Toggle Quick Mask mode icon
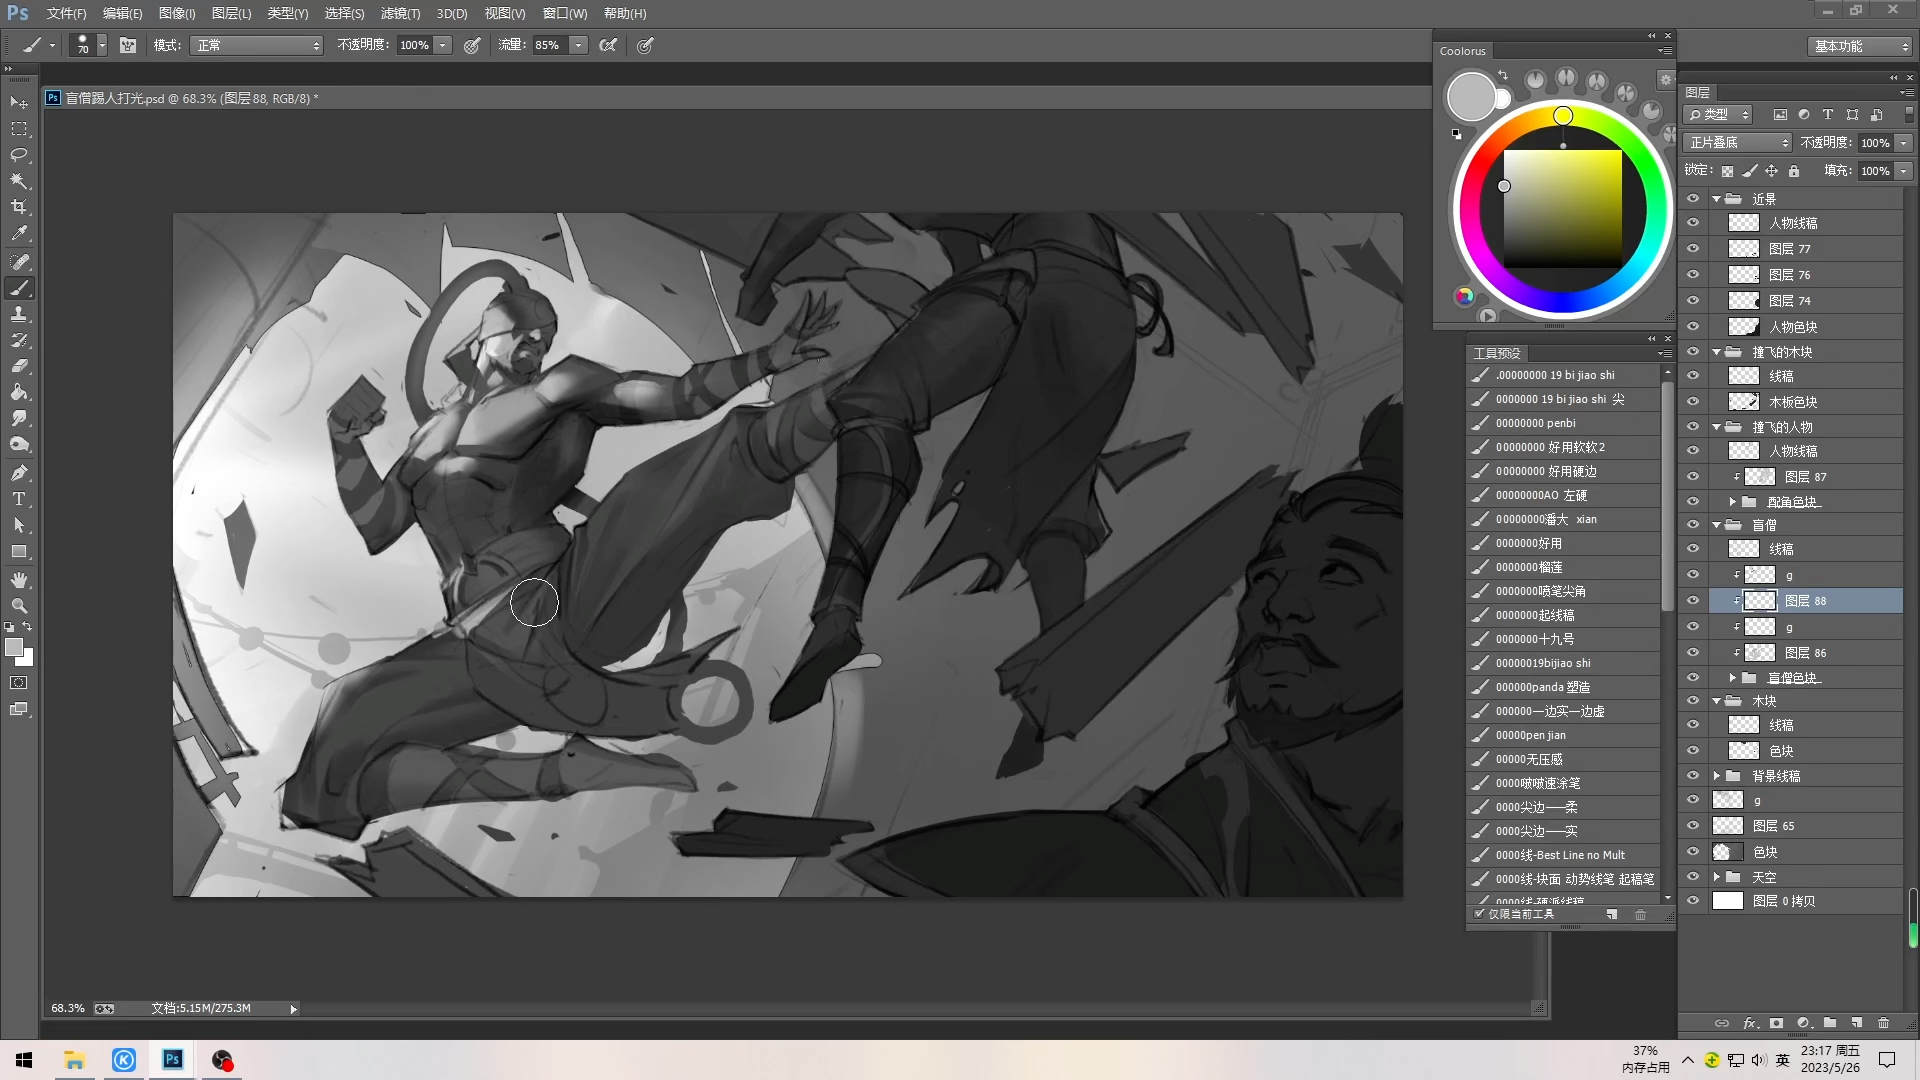 [19, 683]
